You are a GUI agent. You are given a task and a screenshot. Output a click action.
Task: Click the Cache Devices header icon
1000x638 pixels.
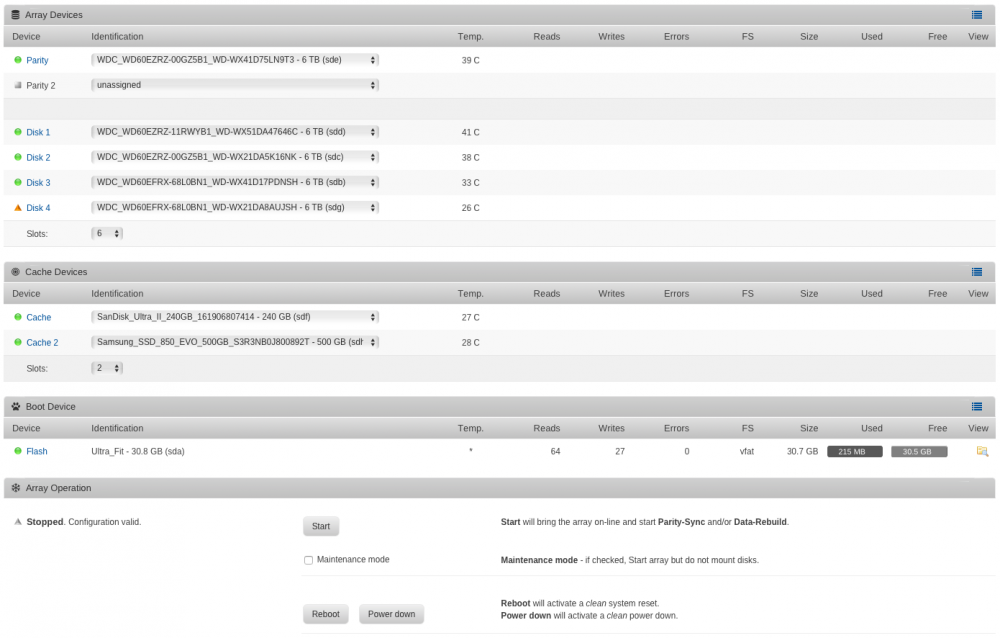pyautogui.click(x=15, y=272)
